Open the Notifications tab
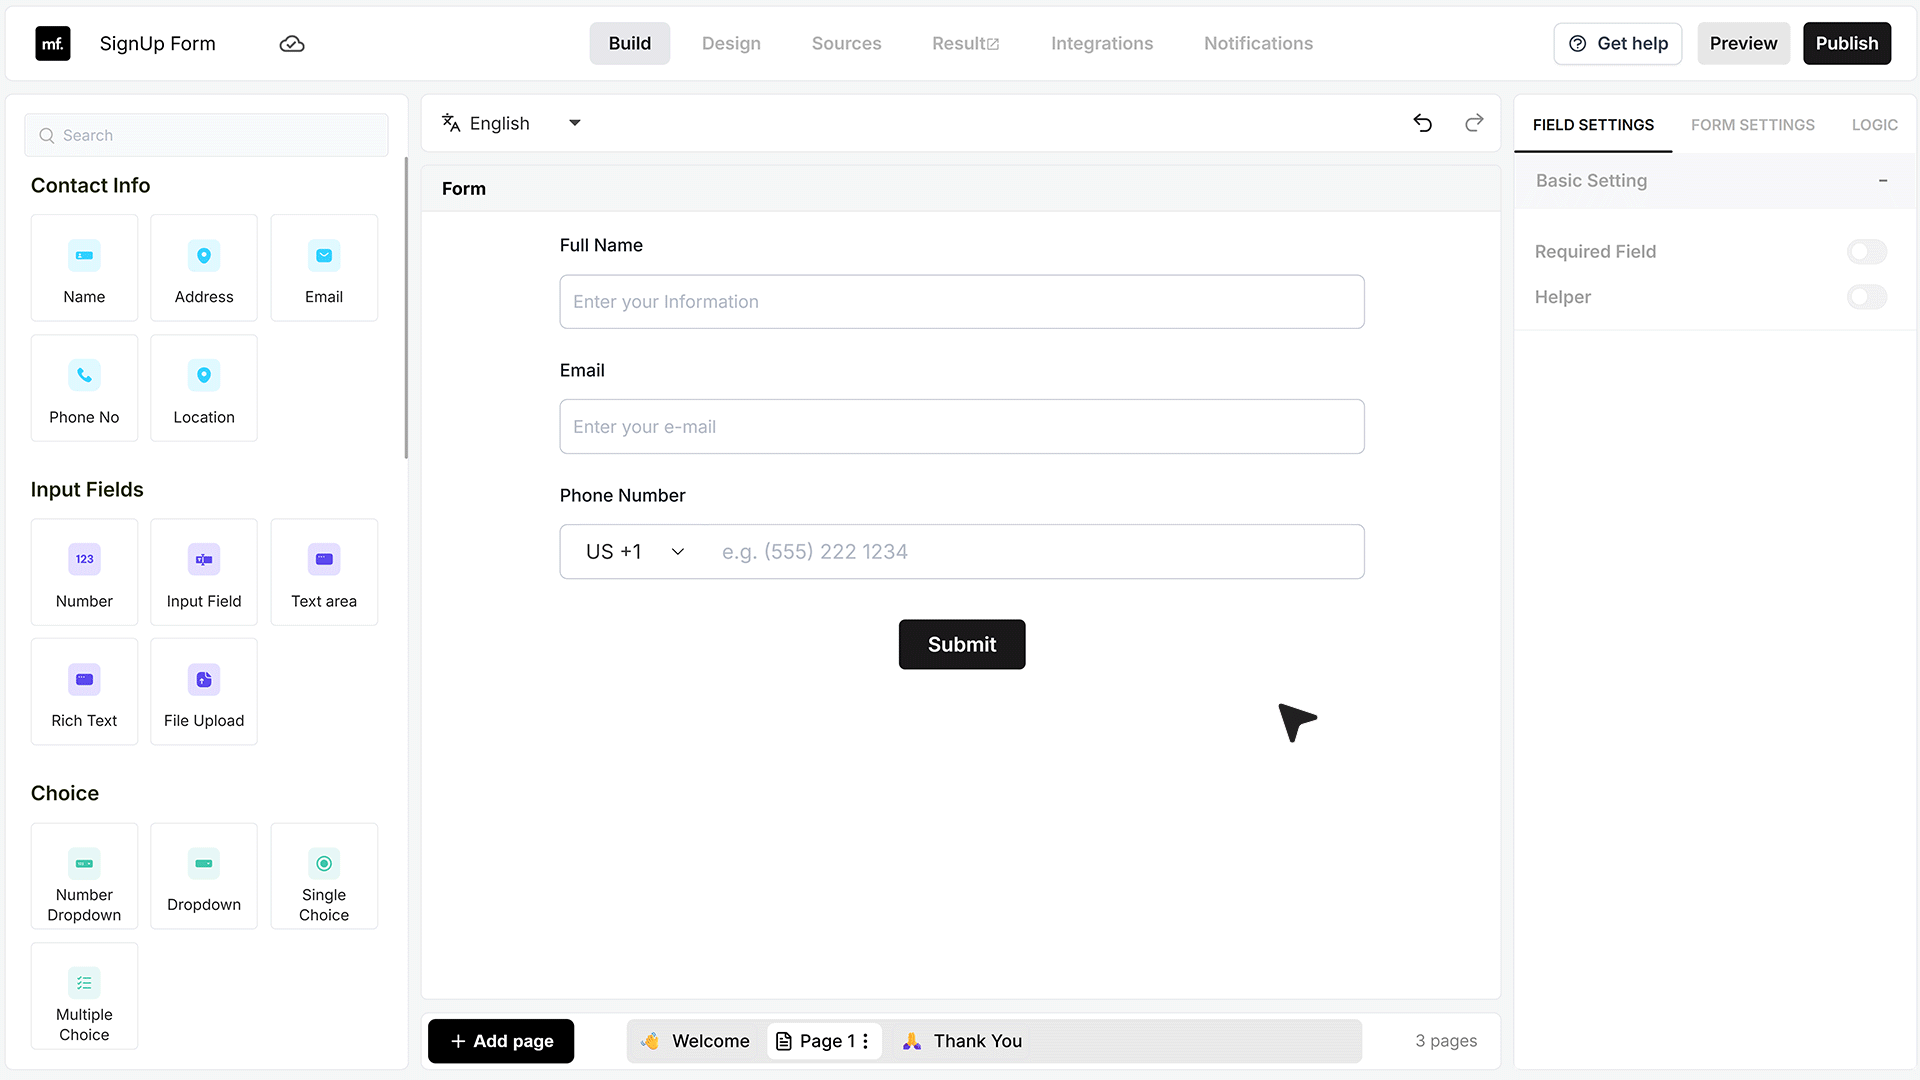1920x1080 pixels. point(1258,44)
